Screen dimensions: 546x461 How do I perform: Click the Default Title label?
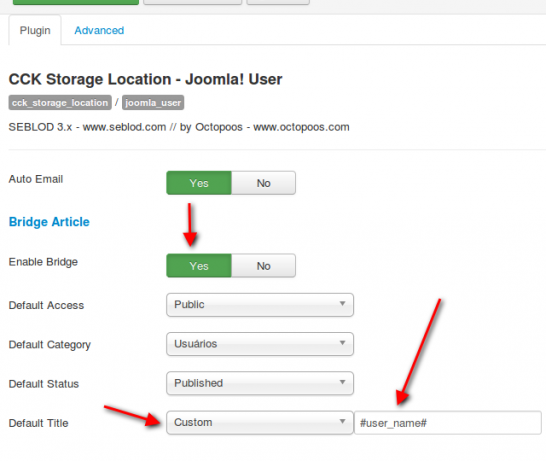click(38, 423)
